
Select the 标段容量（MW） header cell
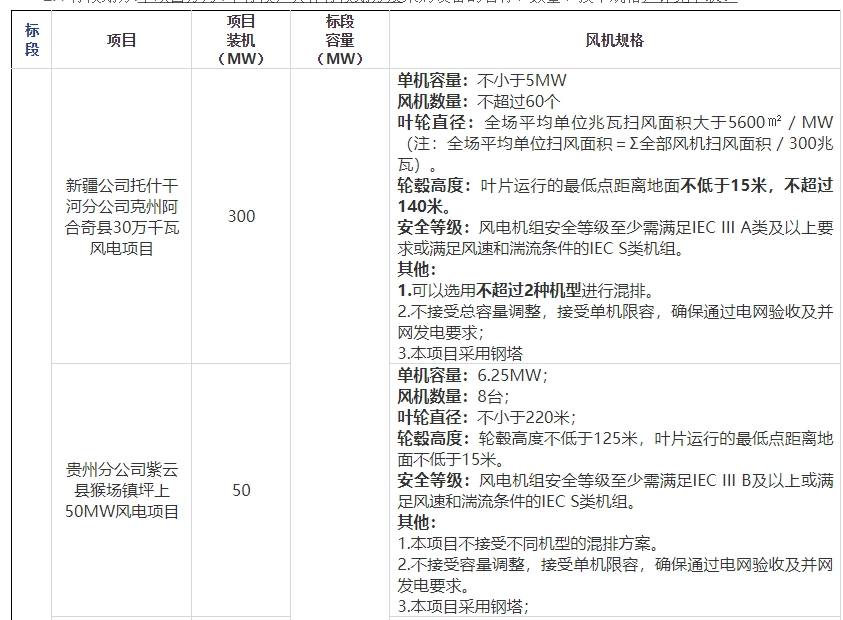pos(339,40)
